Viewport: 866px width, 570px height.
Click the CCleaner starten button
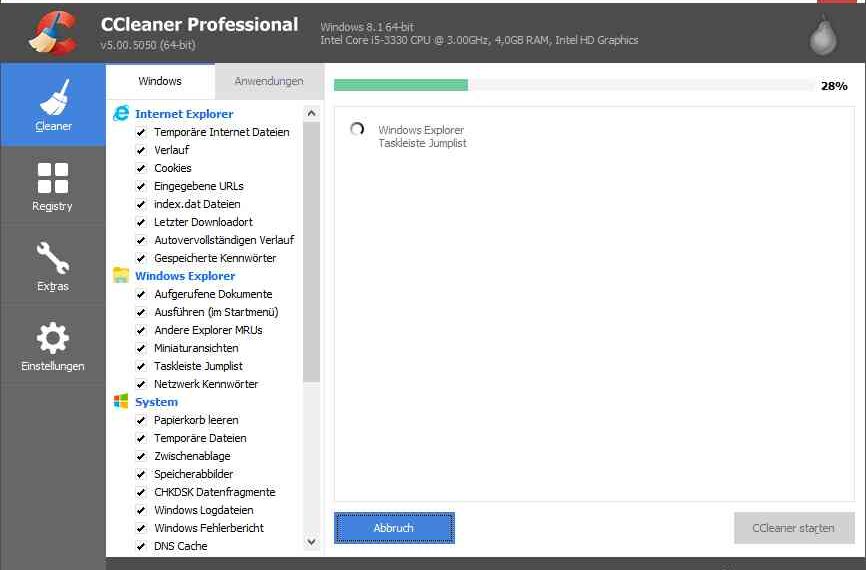(x=793, y=528)
